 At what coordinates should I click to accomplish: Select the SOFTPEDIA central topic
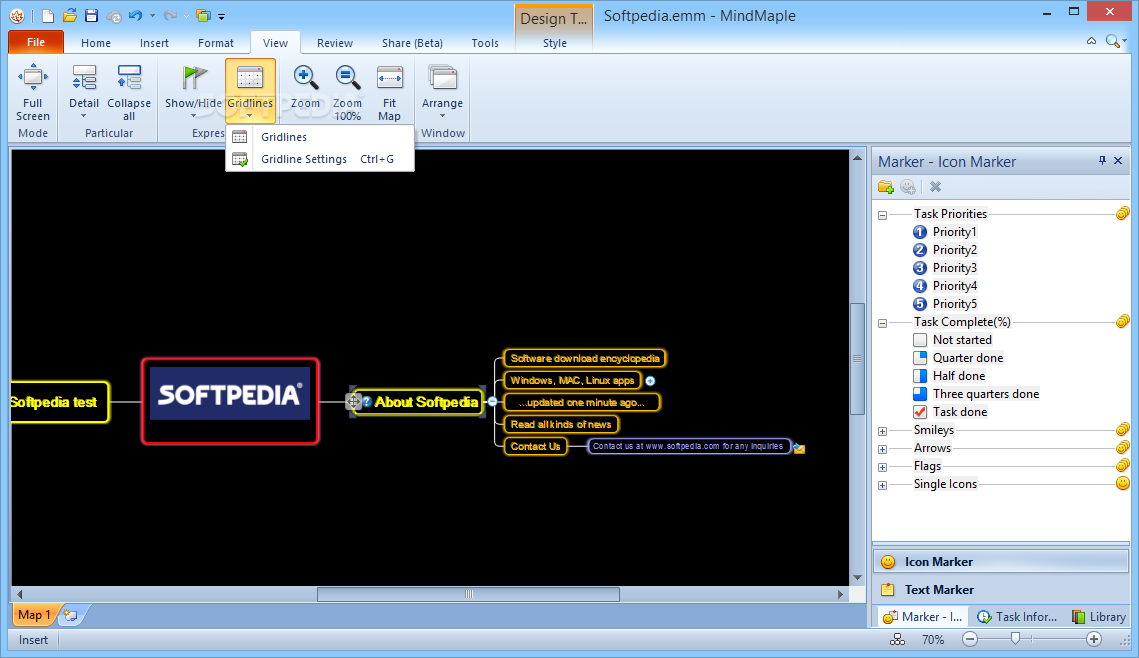(x=230, y=401)
